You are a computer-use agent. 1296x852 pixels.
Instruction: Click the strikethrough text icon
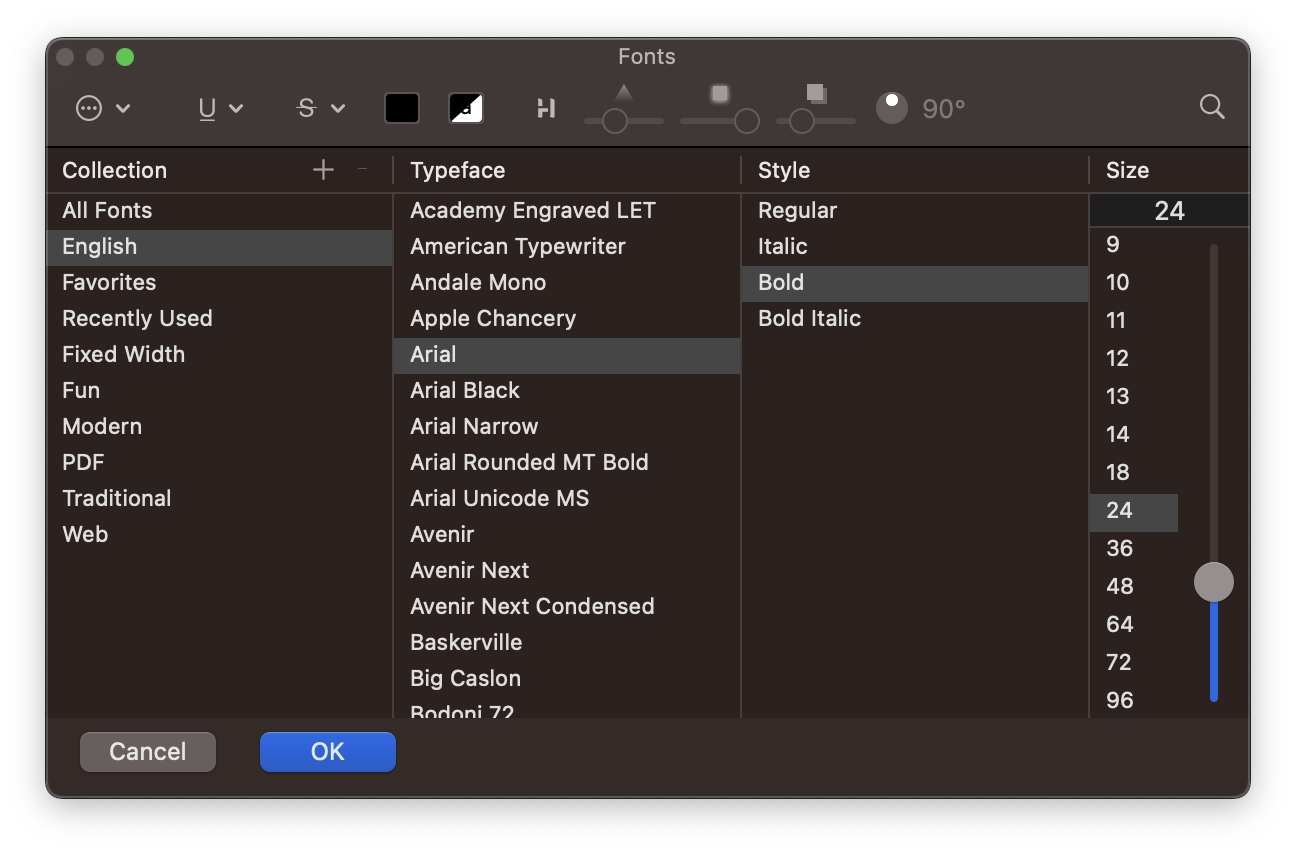point(306,108)
